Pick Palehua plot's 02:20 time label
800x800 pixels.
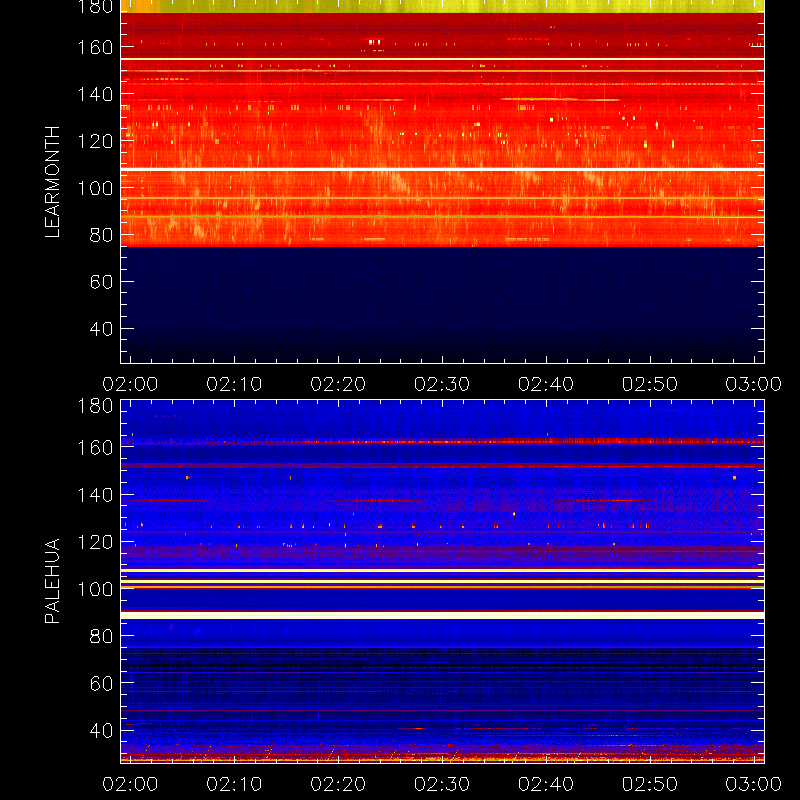tap(338, 784)
